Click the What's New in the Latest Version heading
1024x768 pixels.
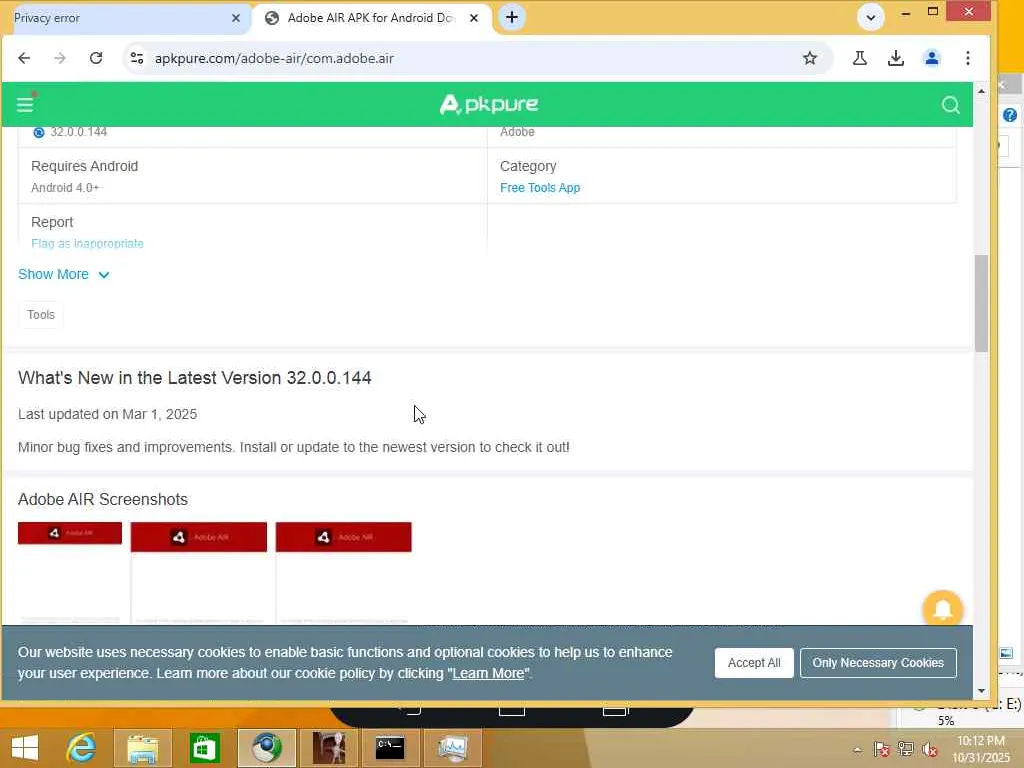(195, 377)
